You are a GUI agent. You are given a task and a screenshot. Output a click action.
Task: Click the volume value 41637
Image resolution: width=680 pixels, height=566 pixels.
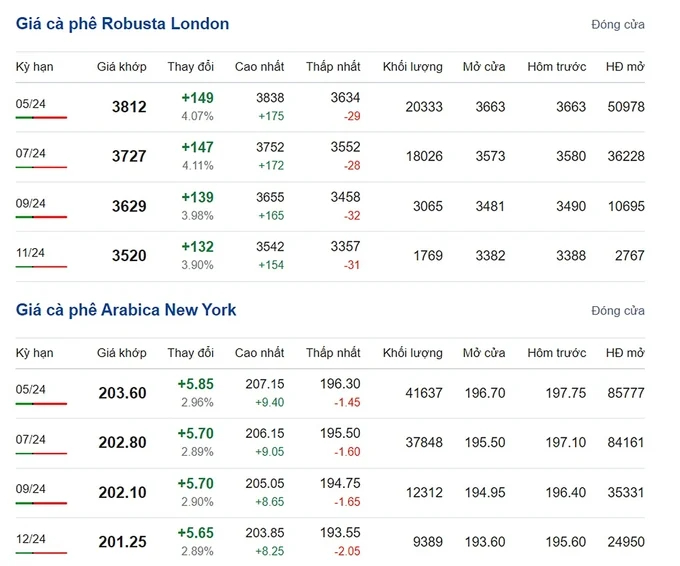point(424,393)
